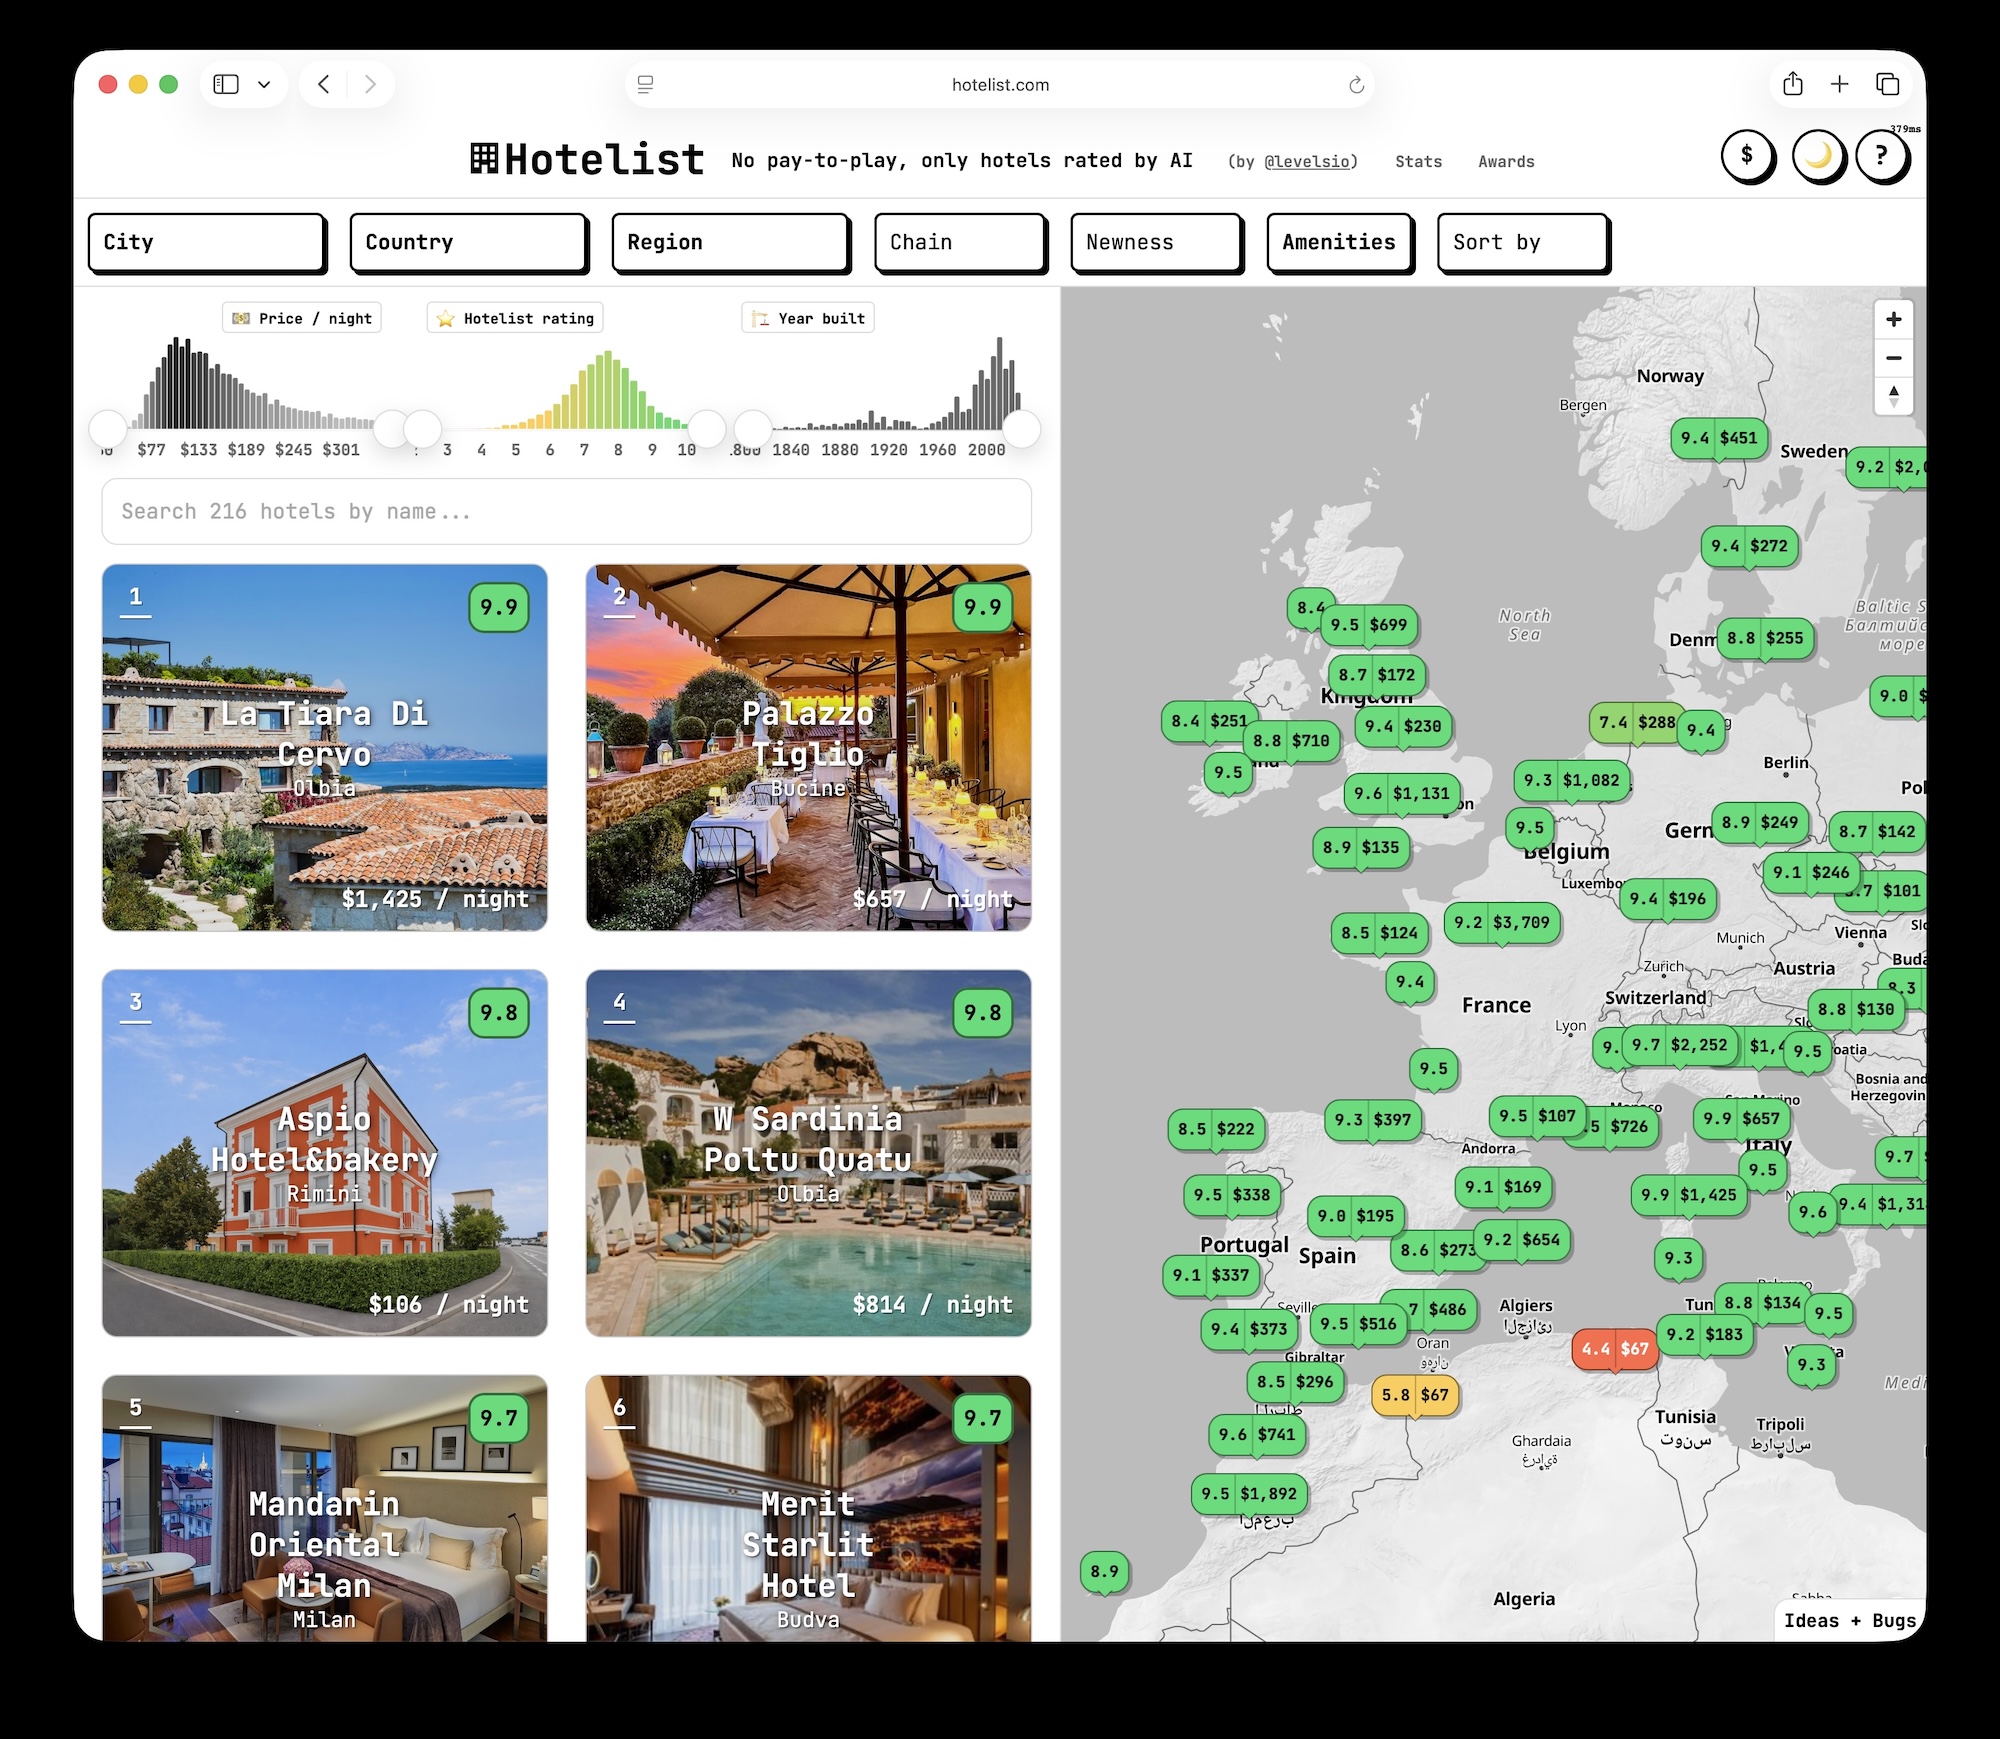2000x1739 pixels.
Task: Select the yellow 5.8 $67 map marker
Action: (x=1415, y=1395)
